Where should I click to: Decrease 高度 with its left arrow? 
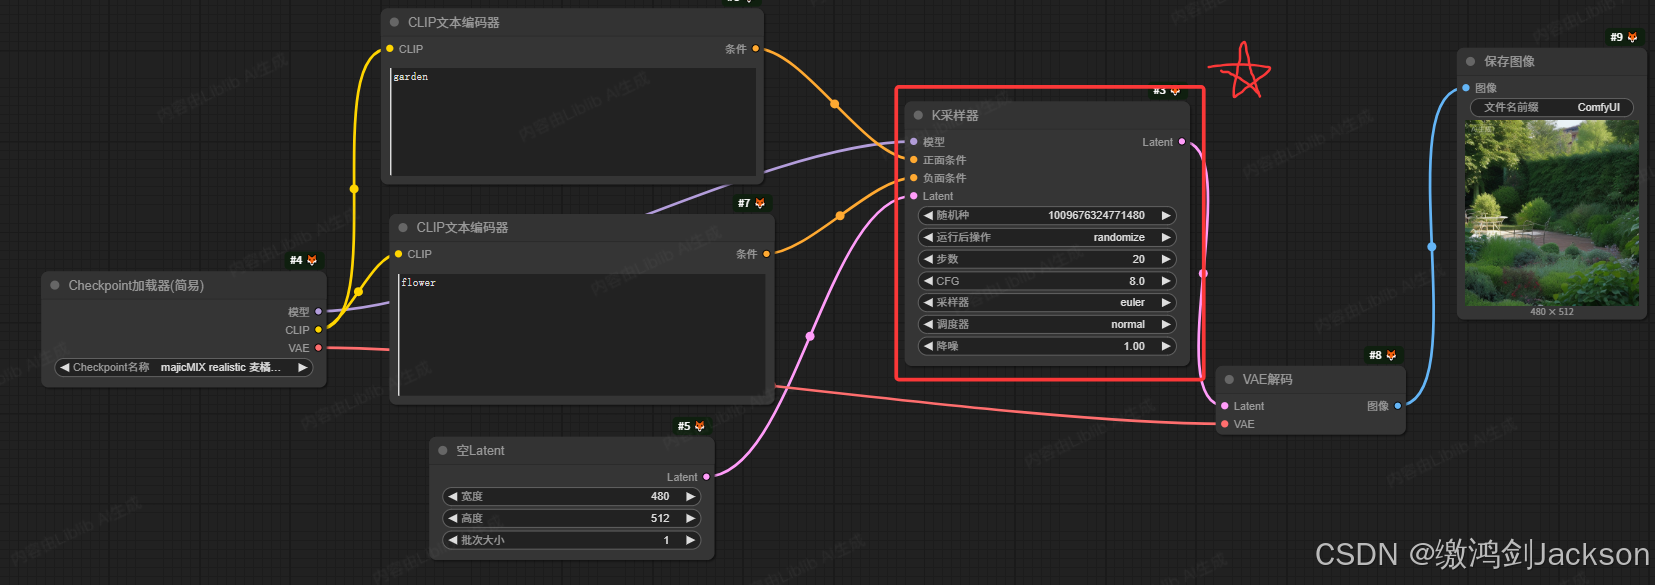point(452,518)
